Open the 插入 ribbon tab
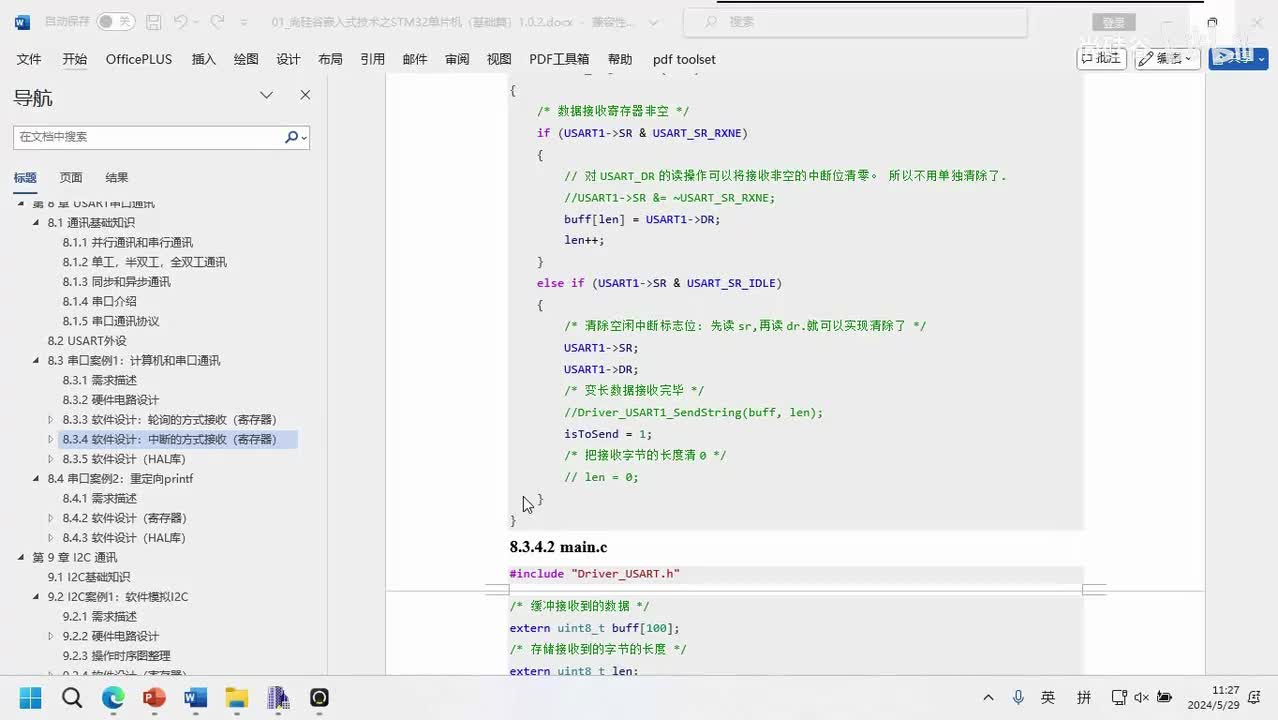 coord(204,59)
